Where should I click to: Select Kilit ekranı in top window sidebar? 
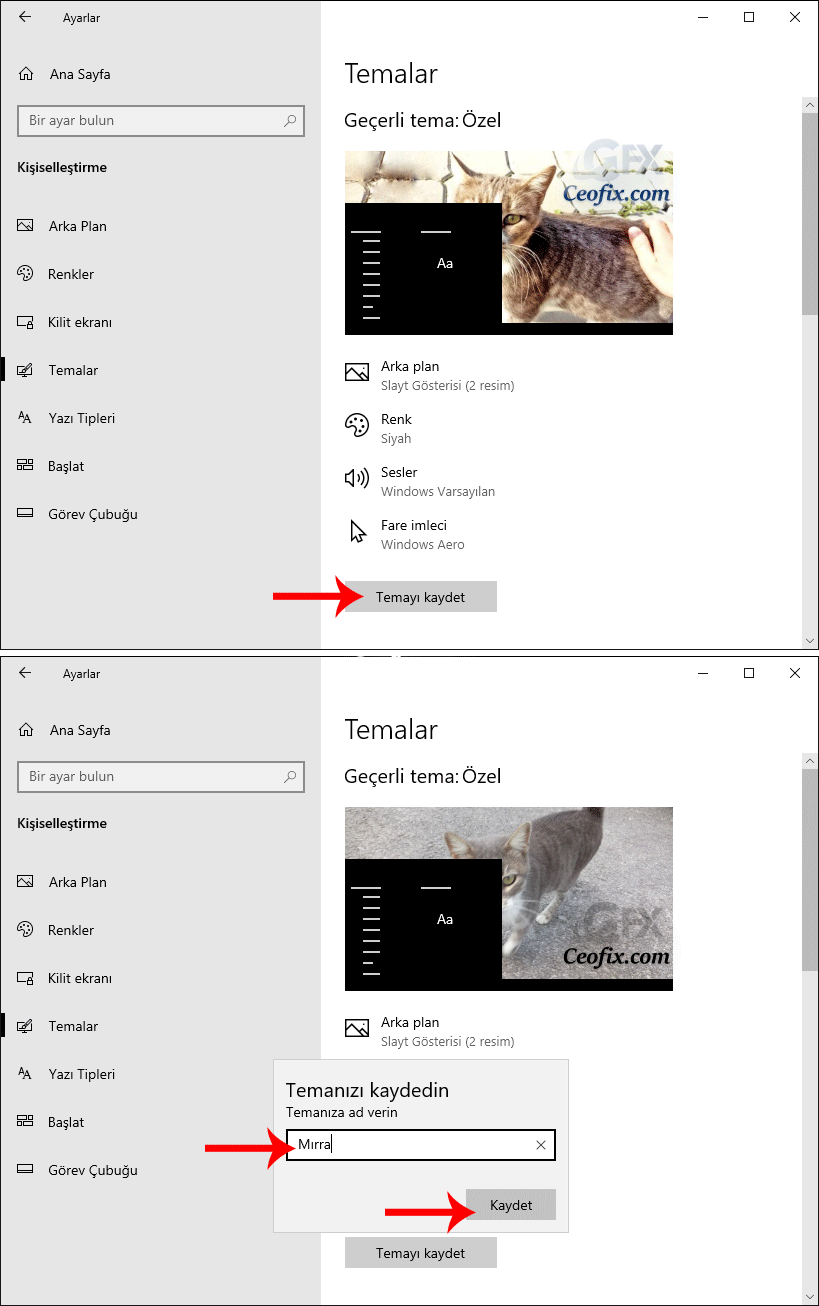[65, 322]
